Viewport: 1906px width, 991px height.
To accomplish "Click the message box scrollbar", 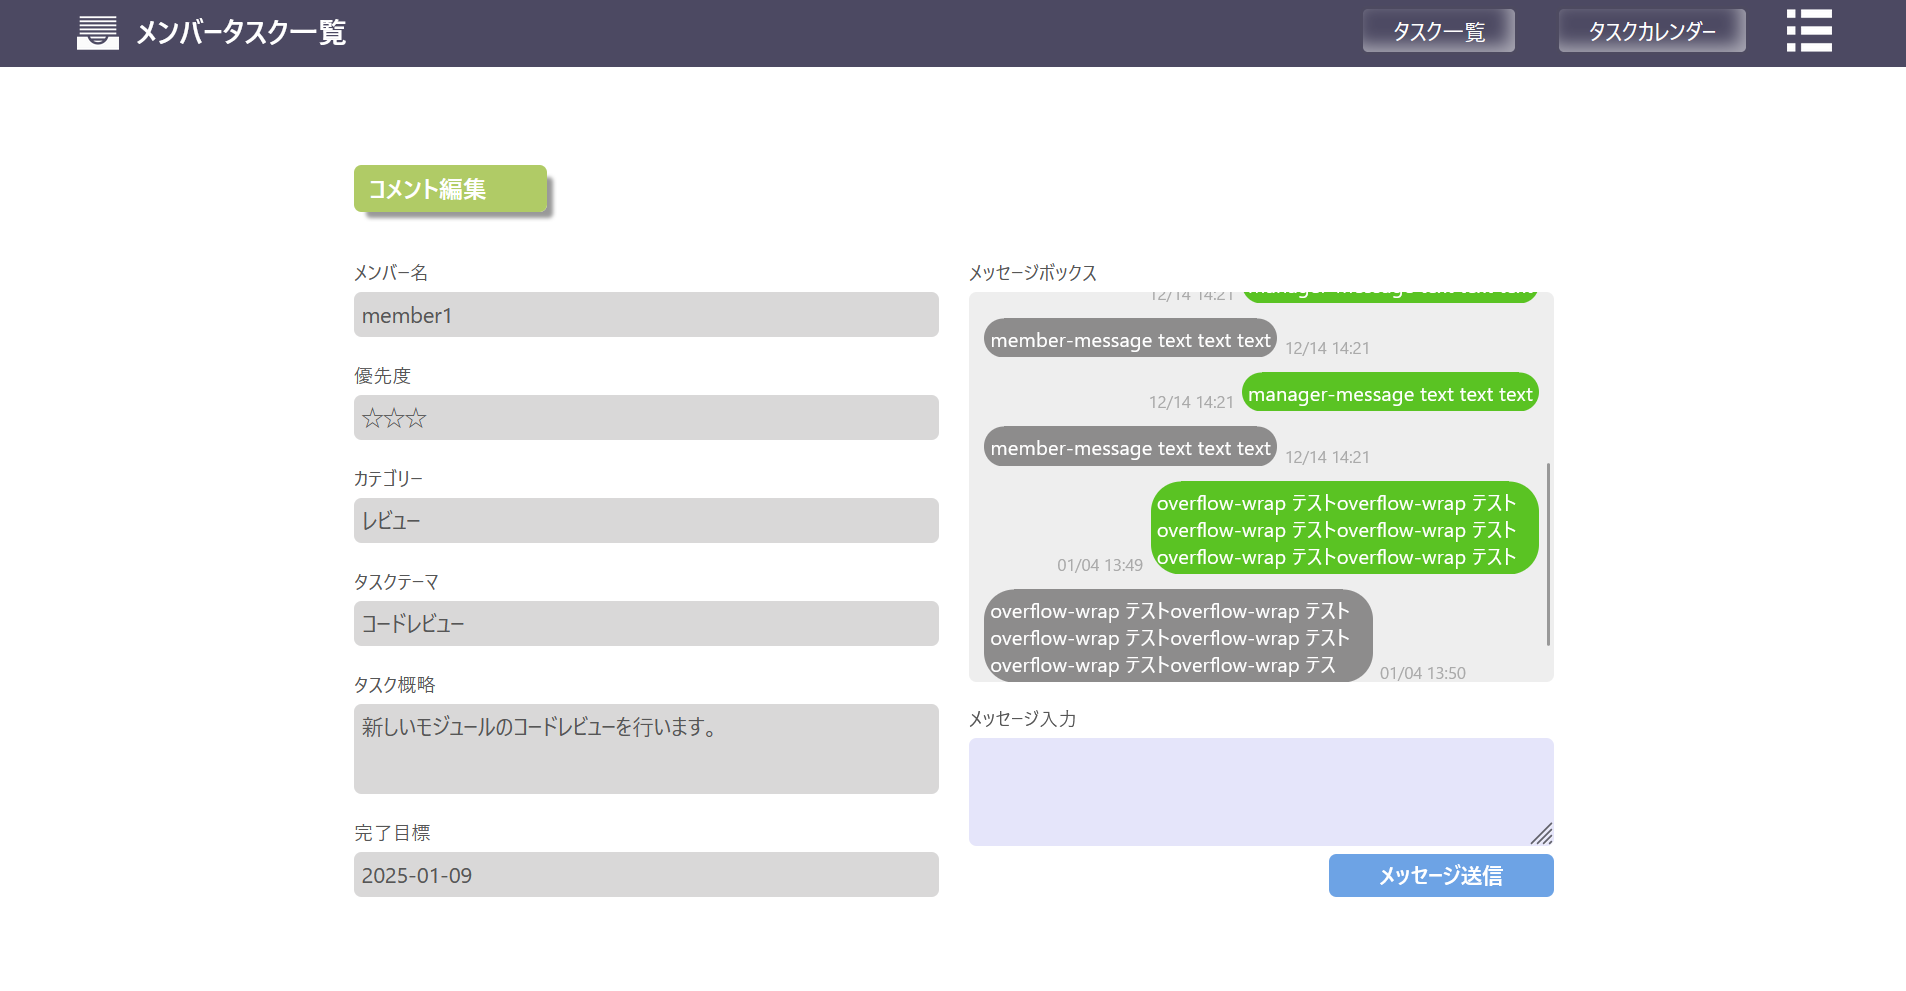I will (1548, 553).
